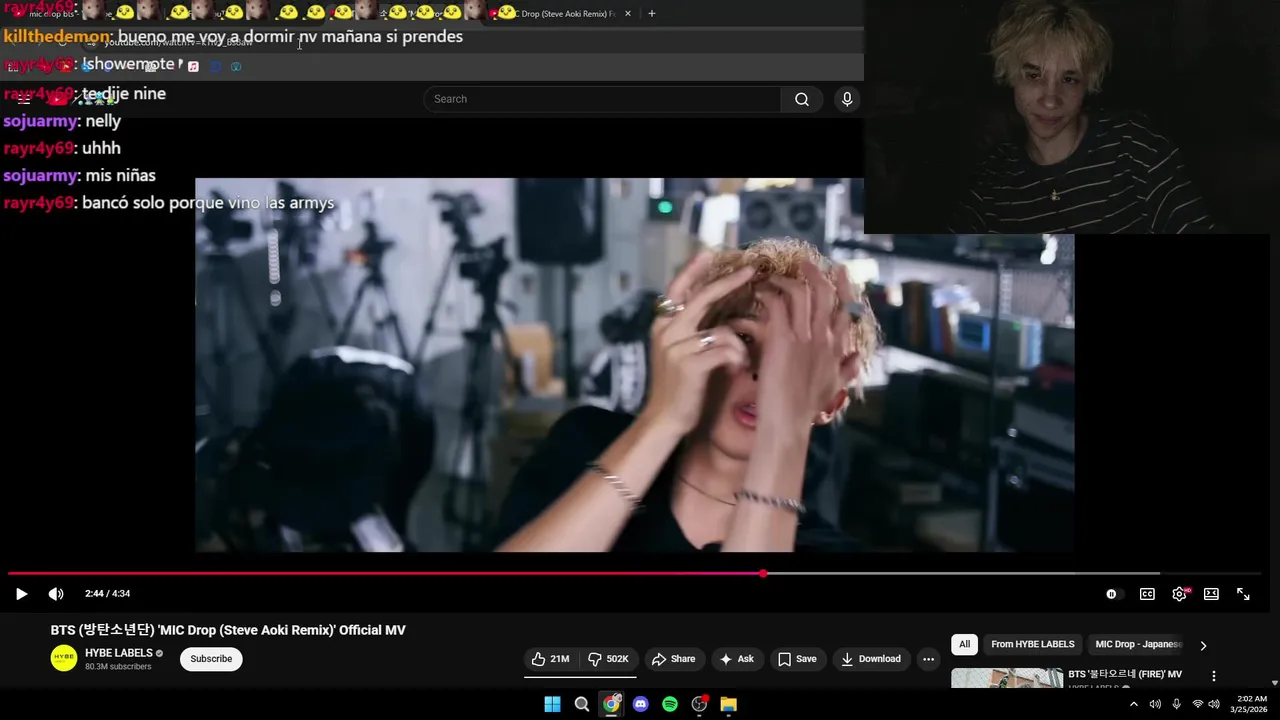Image resolution: width=1280 pixels, height=720 pixels.
Task: Click the search magnifier button
Action: pos(802,99)
